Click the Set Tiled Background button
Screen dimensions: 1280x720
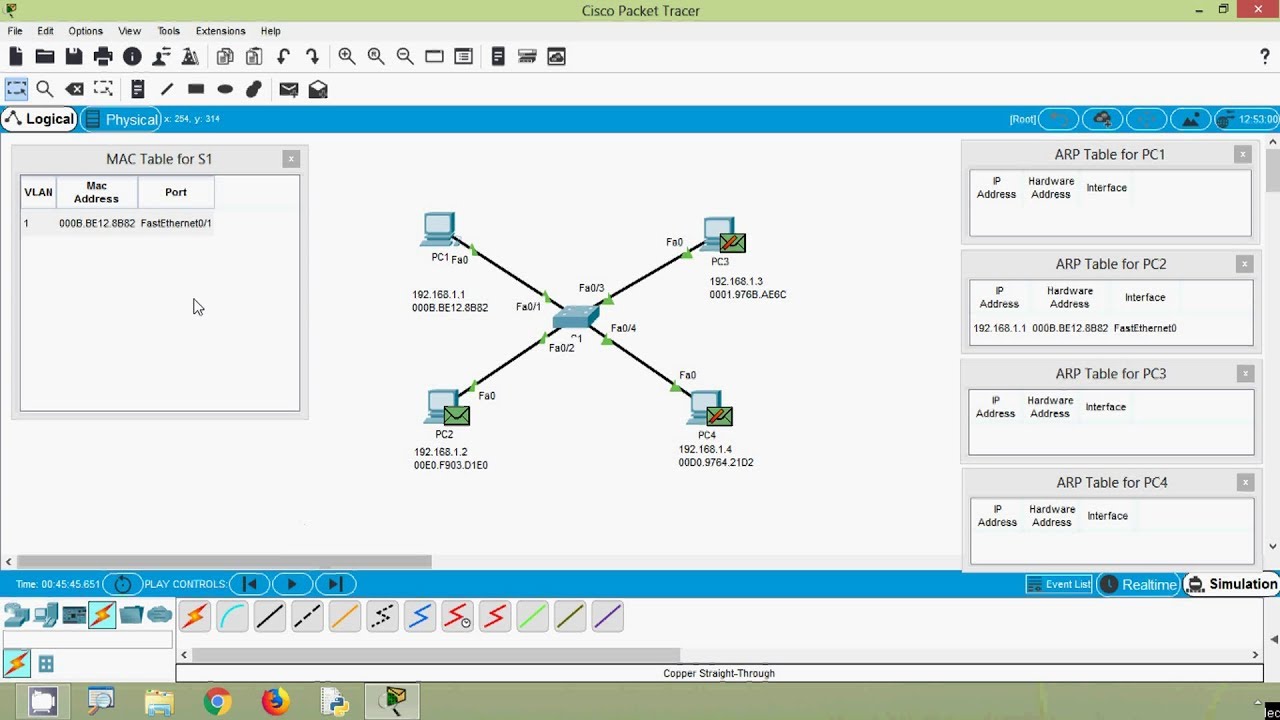pyautogui.click(x=1190, y=120)
